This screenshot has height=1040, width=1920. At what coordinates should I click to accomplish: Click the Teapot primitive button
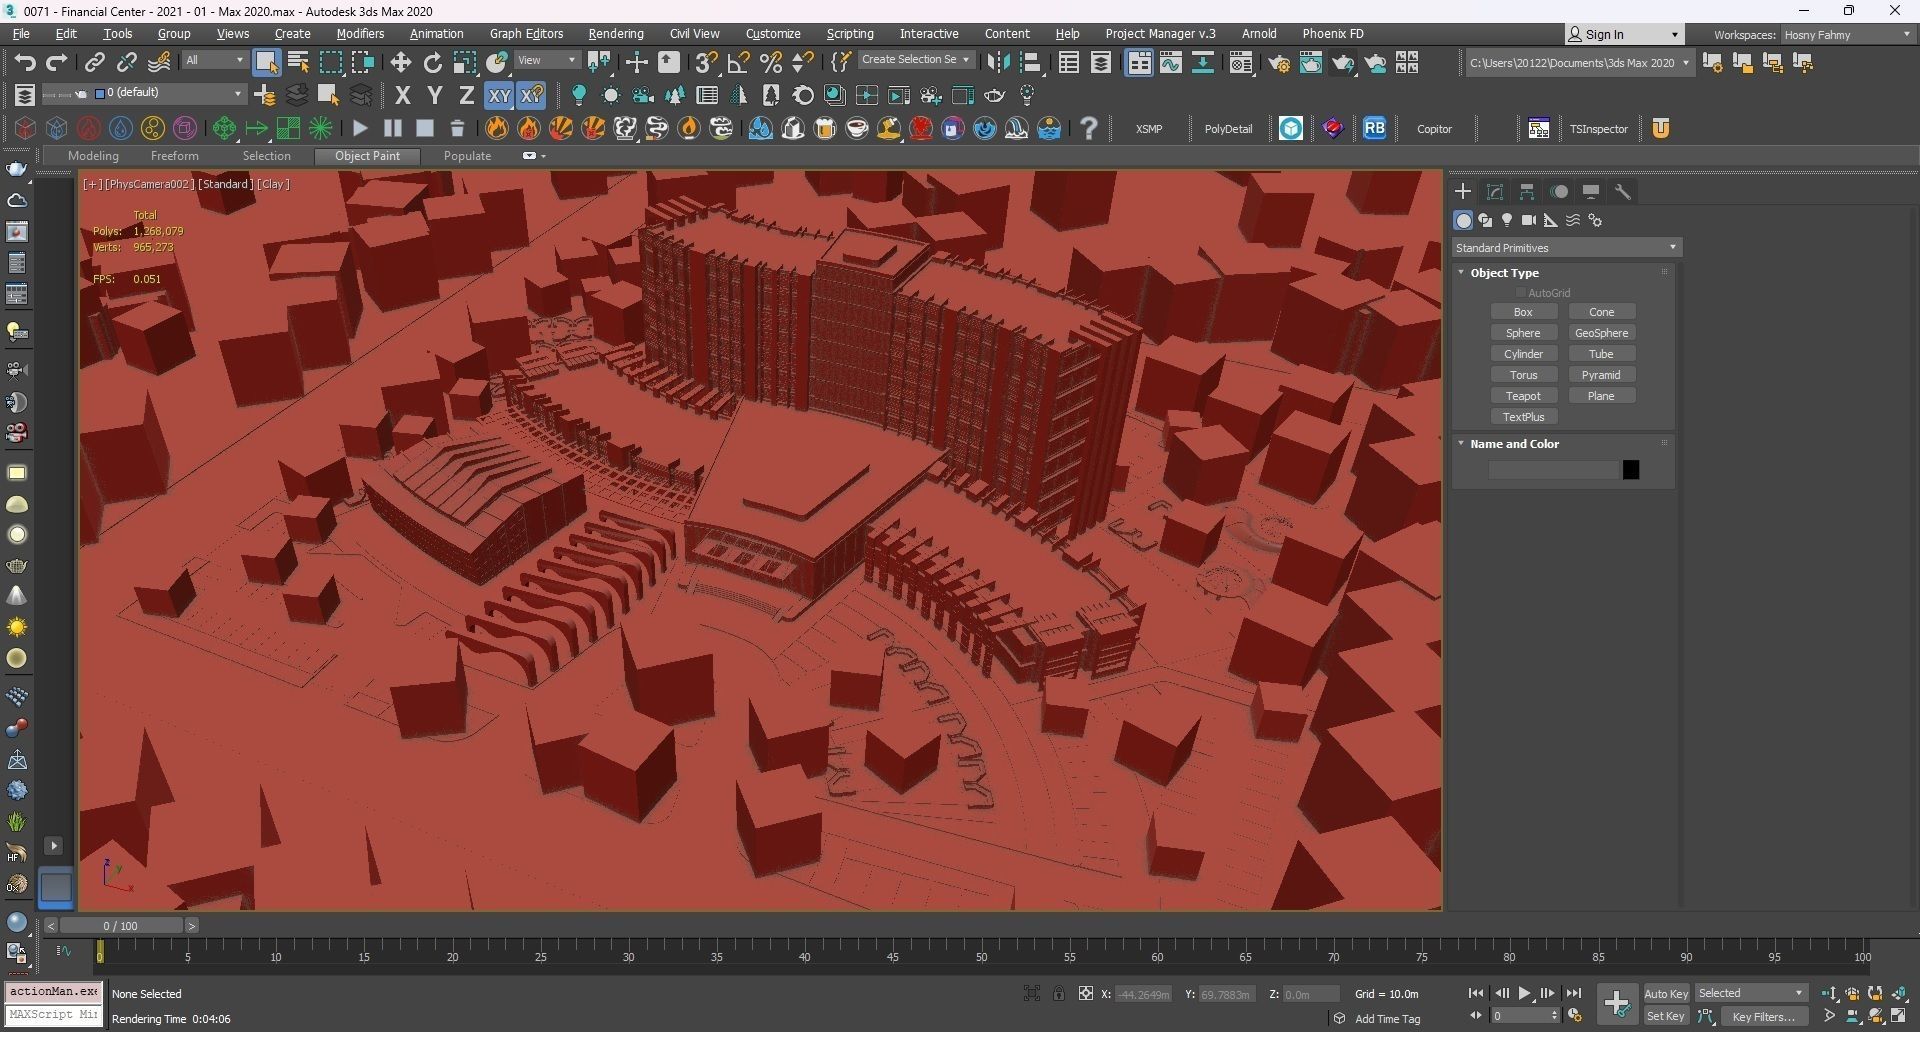pyautogui.click(x=1523, y=396)
